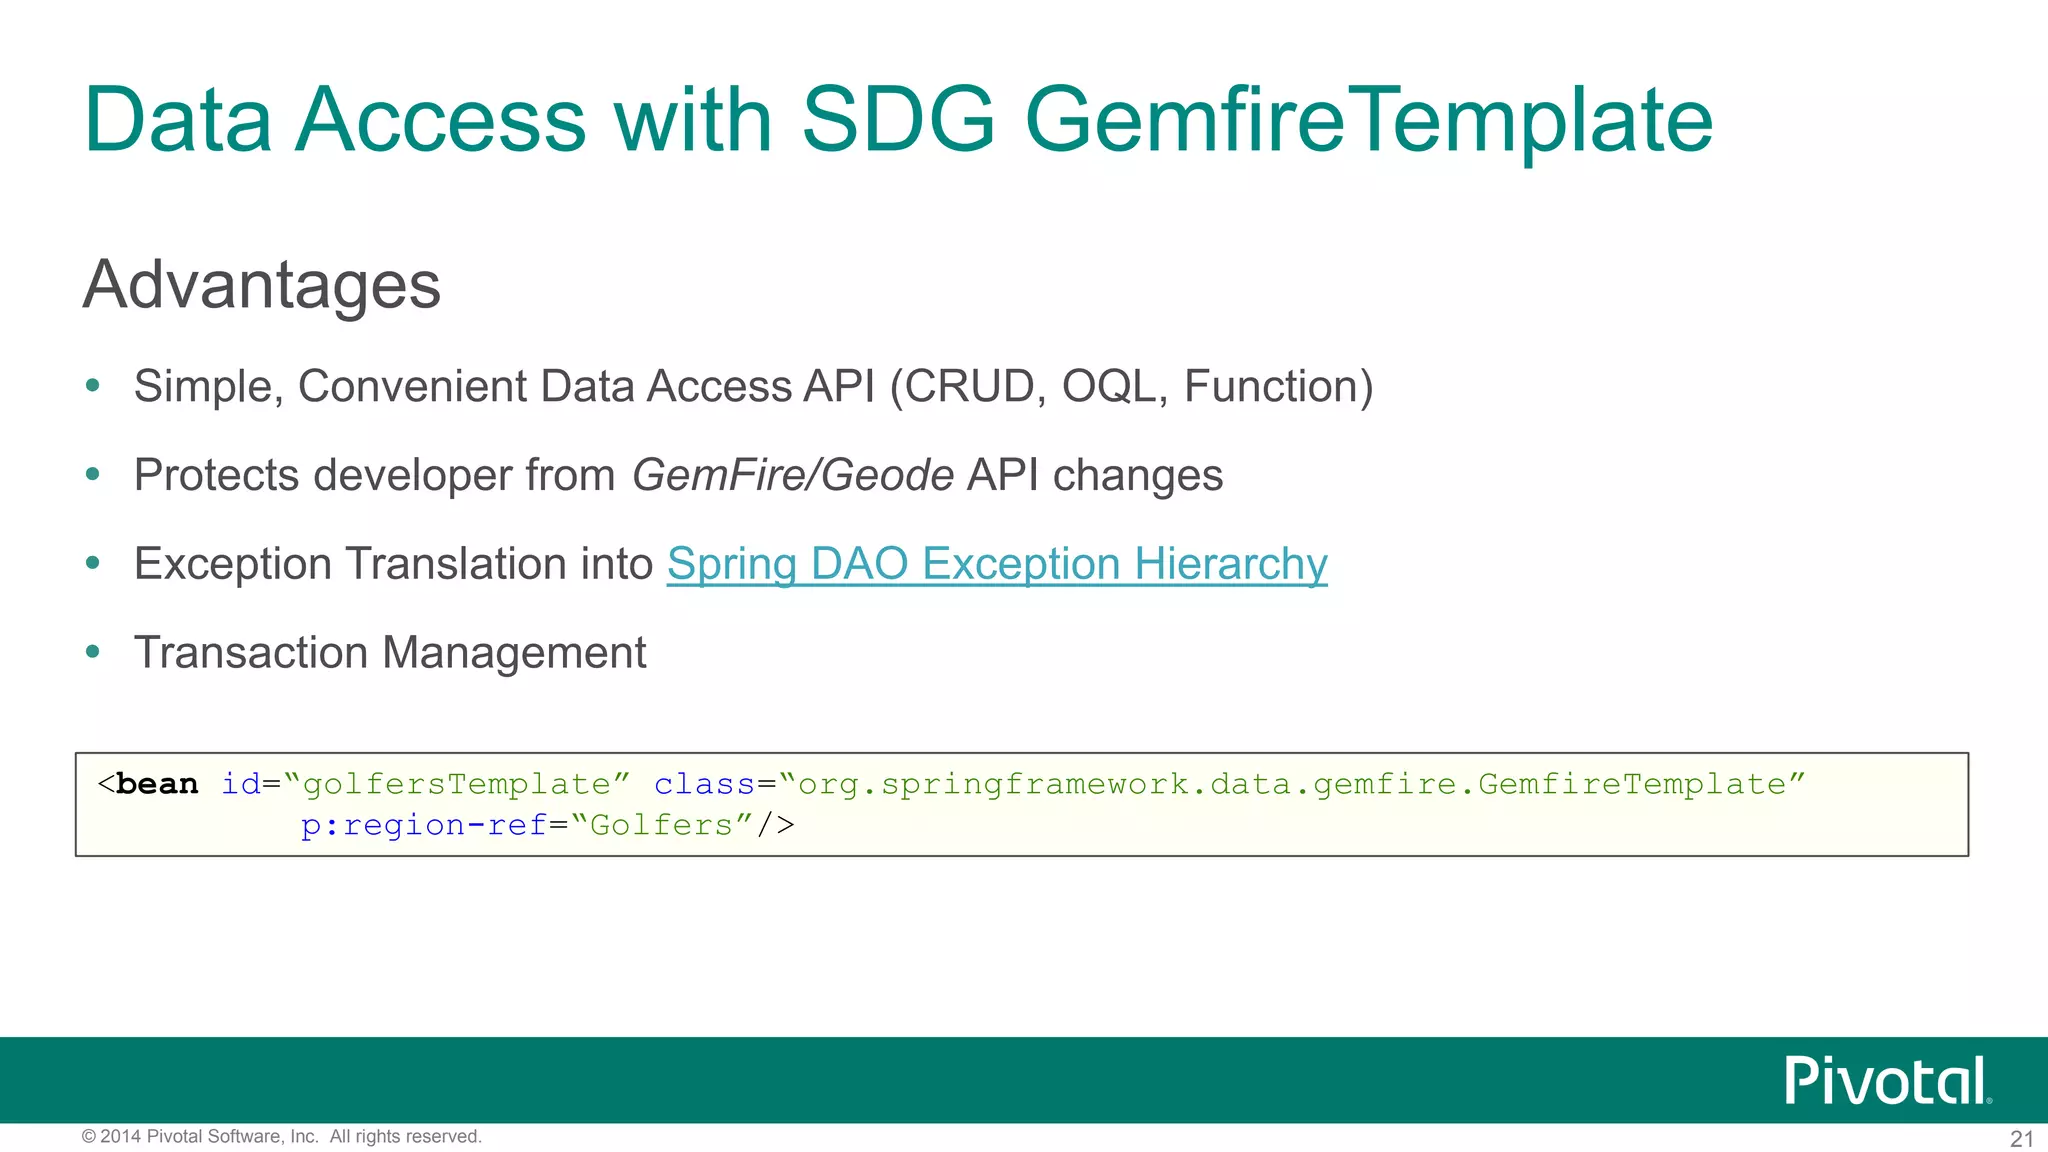Click the bullet "Simple, Convenient Data Access API (CRUD, OQL, Function)"
2048x1152 pixels.
754,387
